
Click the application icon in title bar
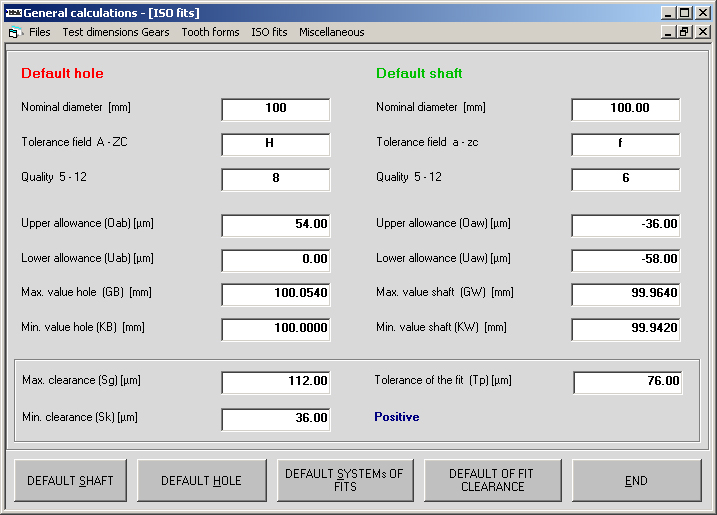(12, 13)
